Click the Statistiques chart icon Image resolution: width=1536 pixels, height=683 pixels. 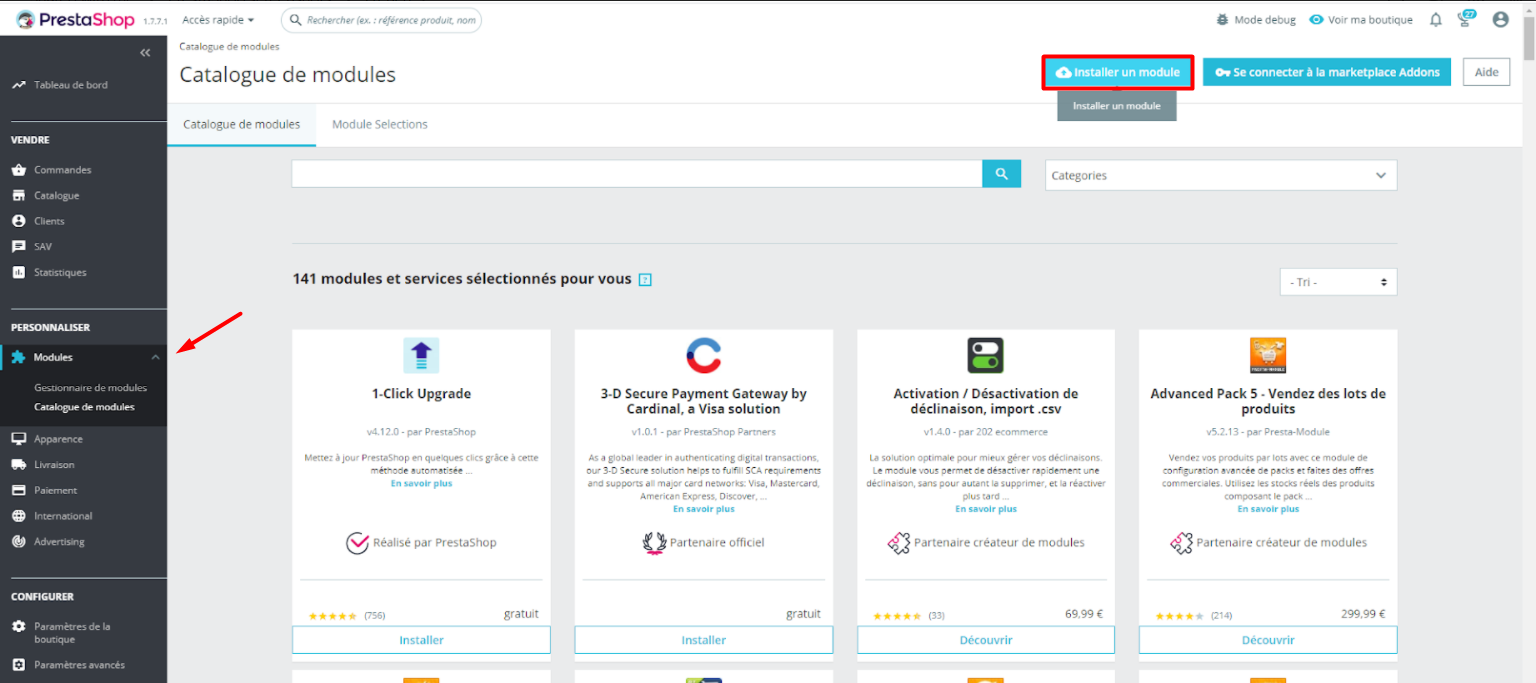click(x=18, y=272)
